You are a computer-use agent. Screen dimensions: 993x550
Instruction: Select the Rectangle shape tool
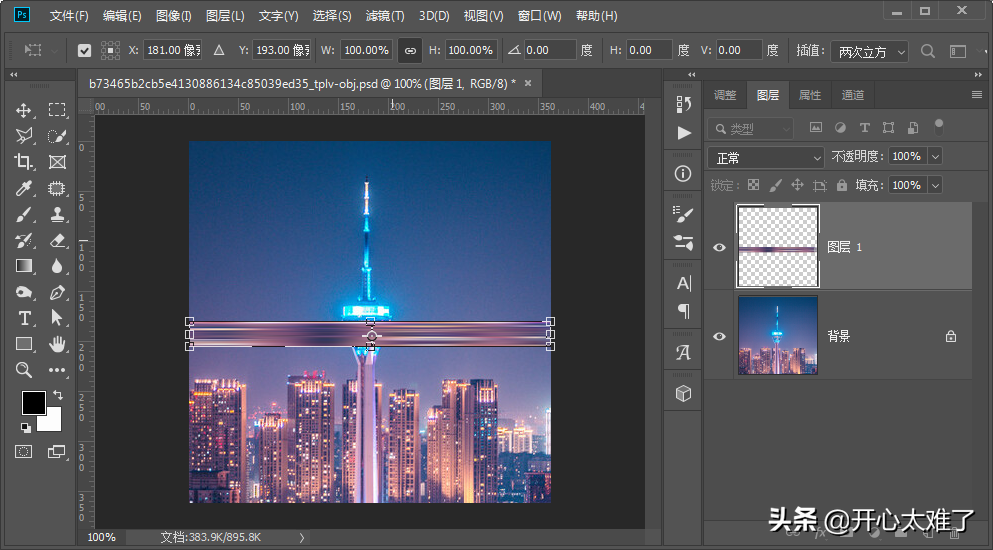[23, 343]
